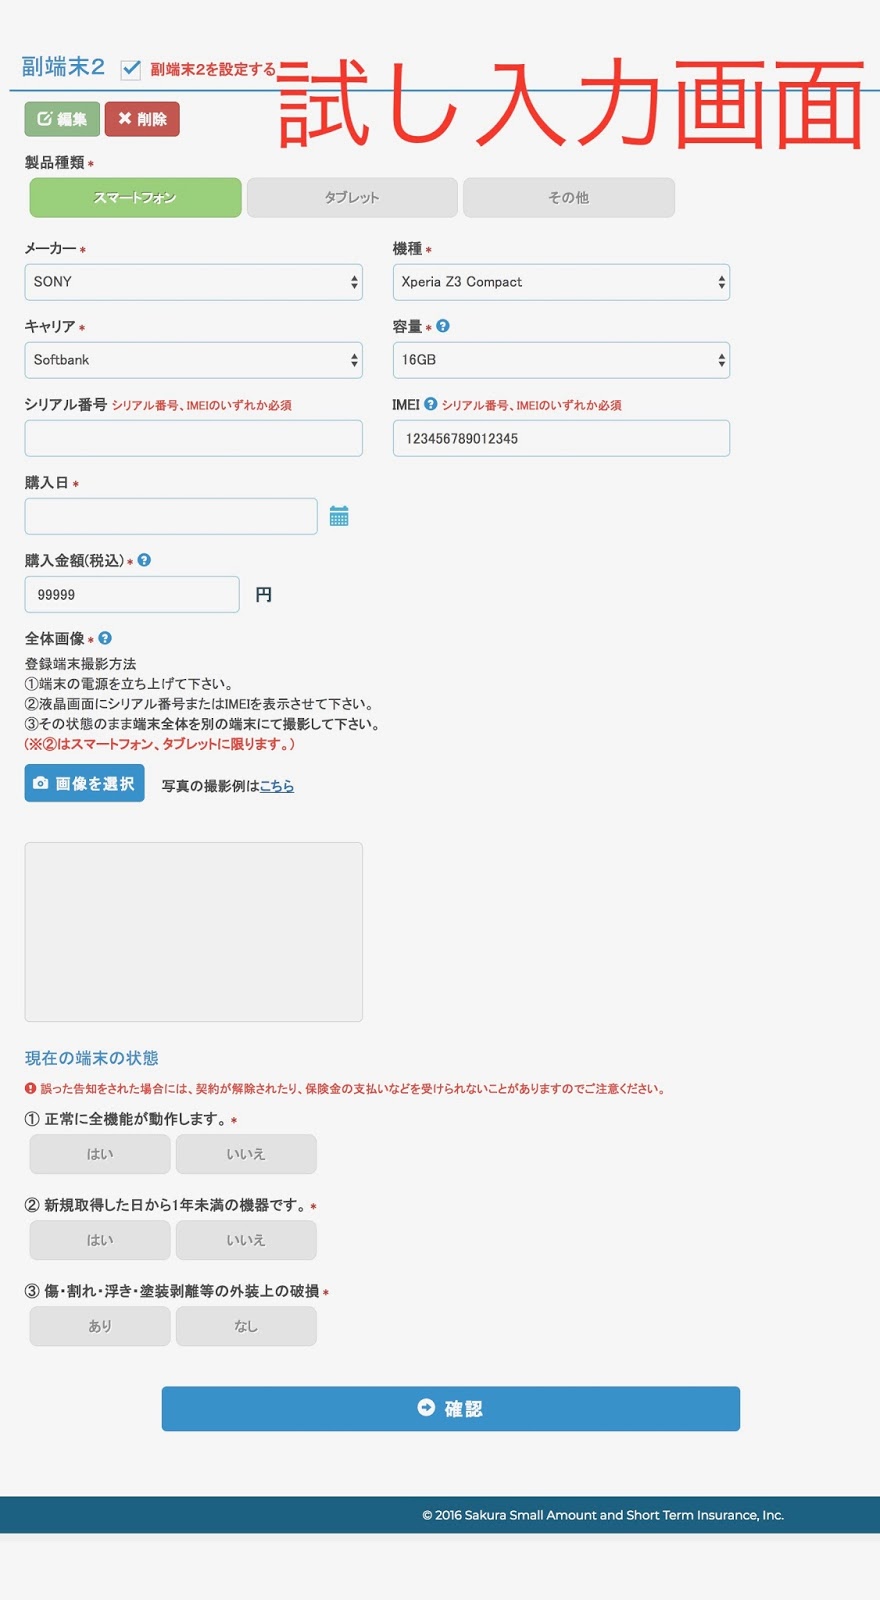Screen dimensions: 880x1600
Task: Show help for 購入金額(税込) field
Action: click(x=144, y=560)
